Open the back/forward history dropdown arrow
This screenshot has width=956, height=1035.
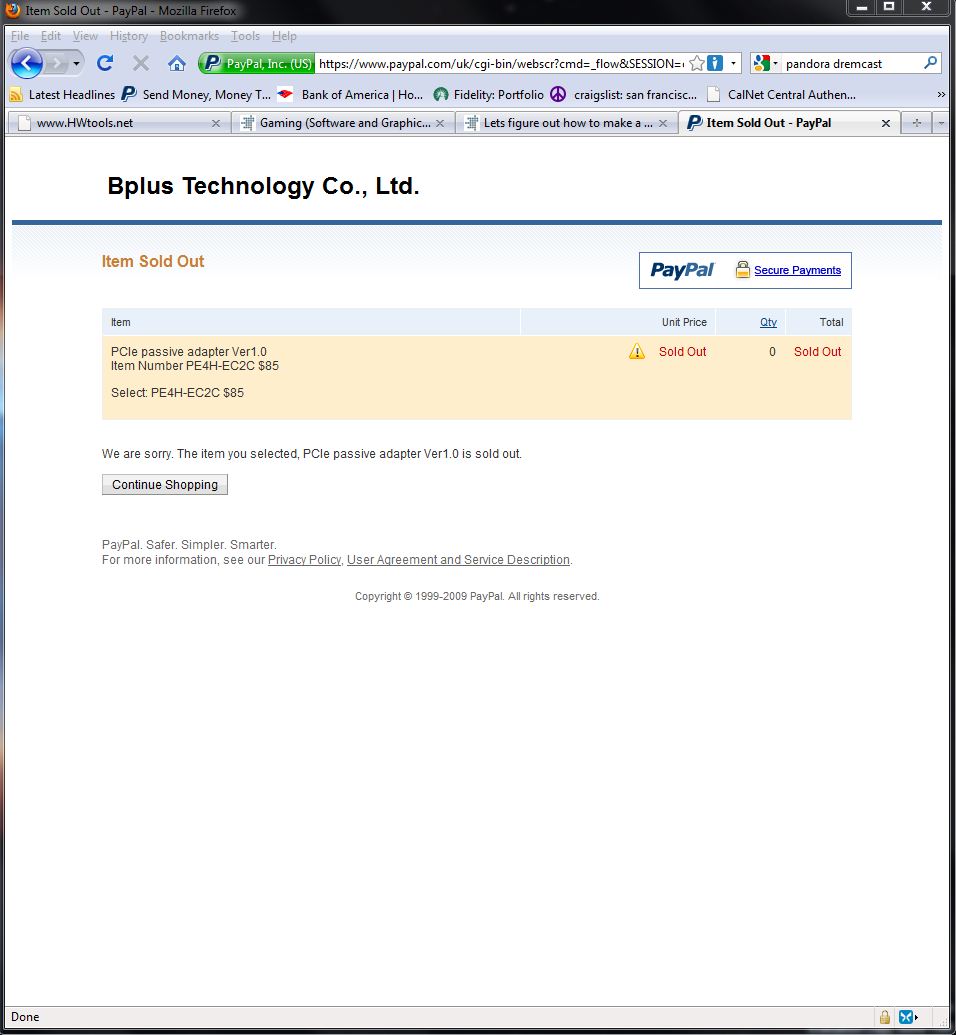click(77, 63)
